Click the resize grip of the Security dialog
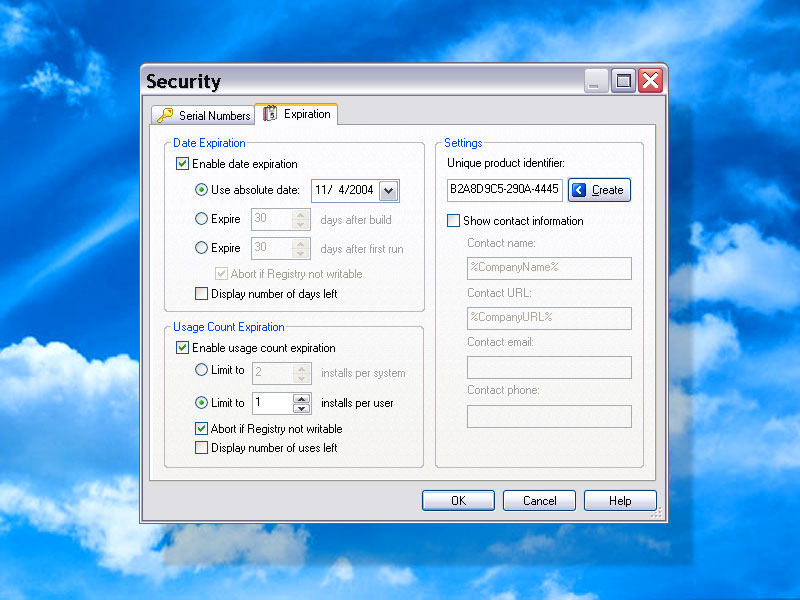800x600 pixels. pyautogui.click(x=657, y=512)
